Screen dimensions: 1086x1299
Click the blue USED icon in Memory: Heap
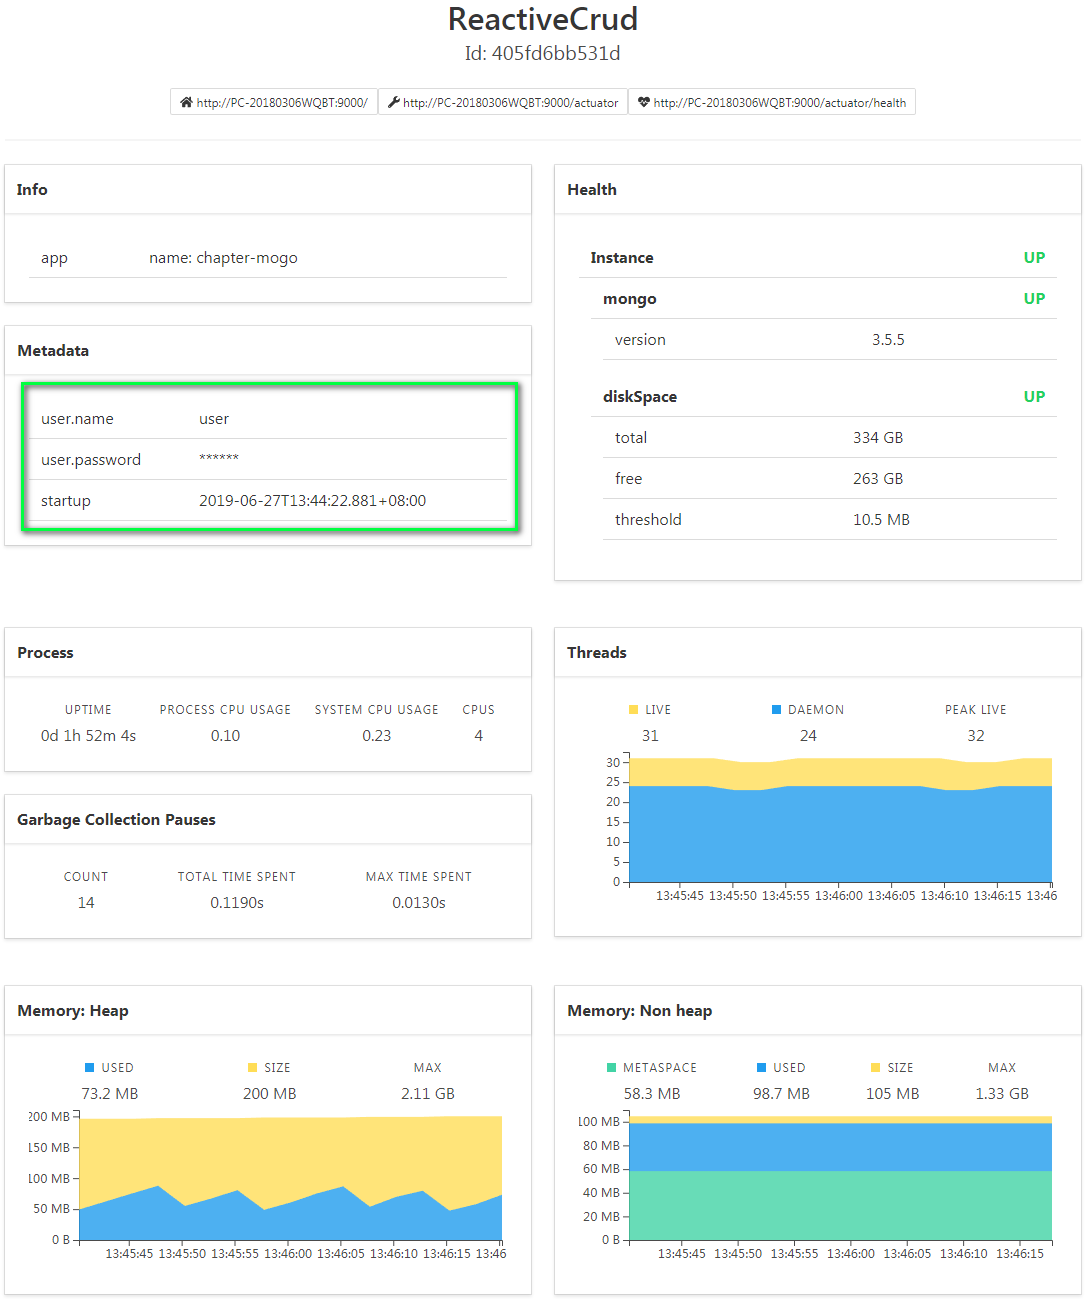click(88, 1067)
